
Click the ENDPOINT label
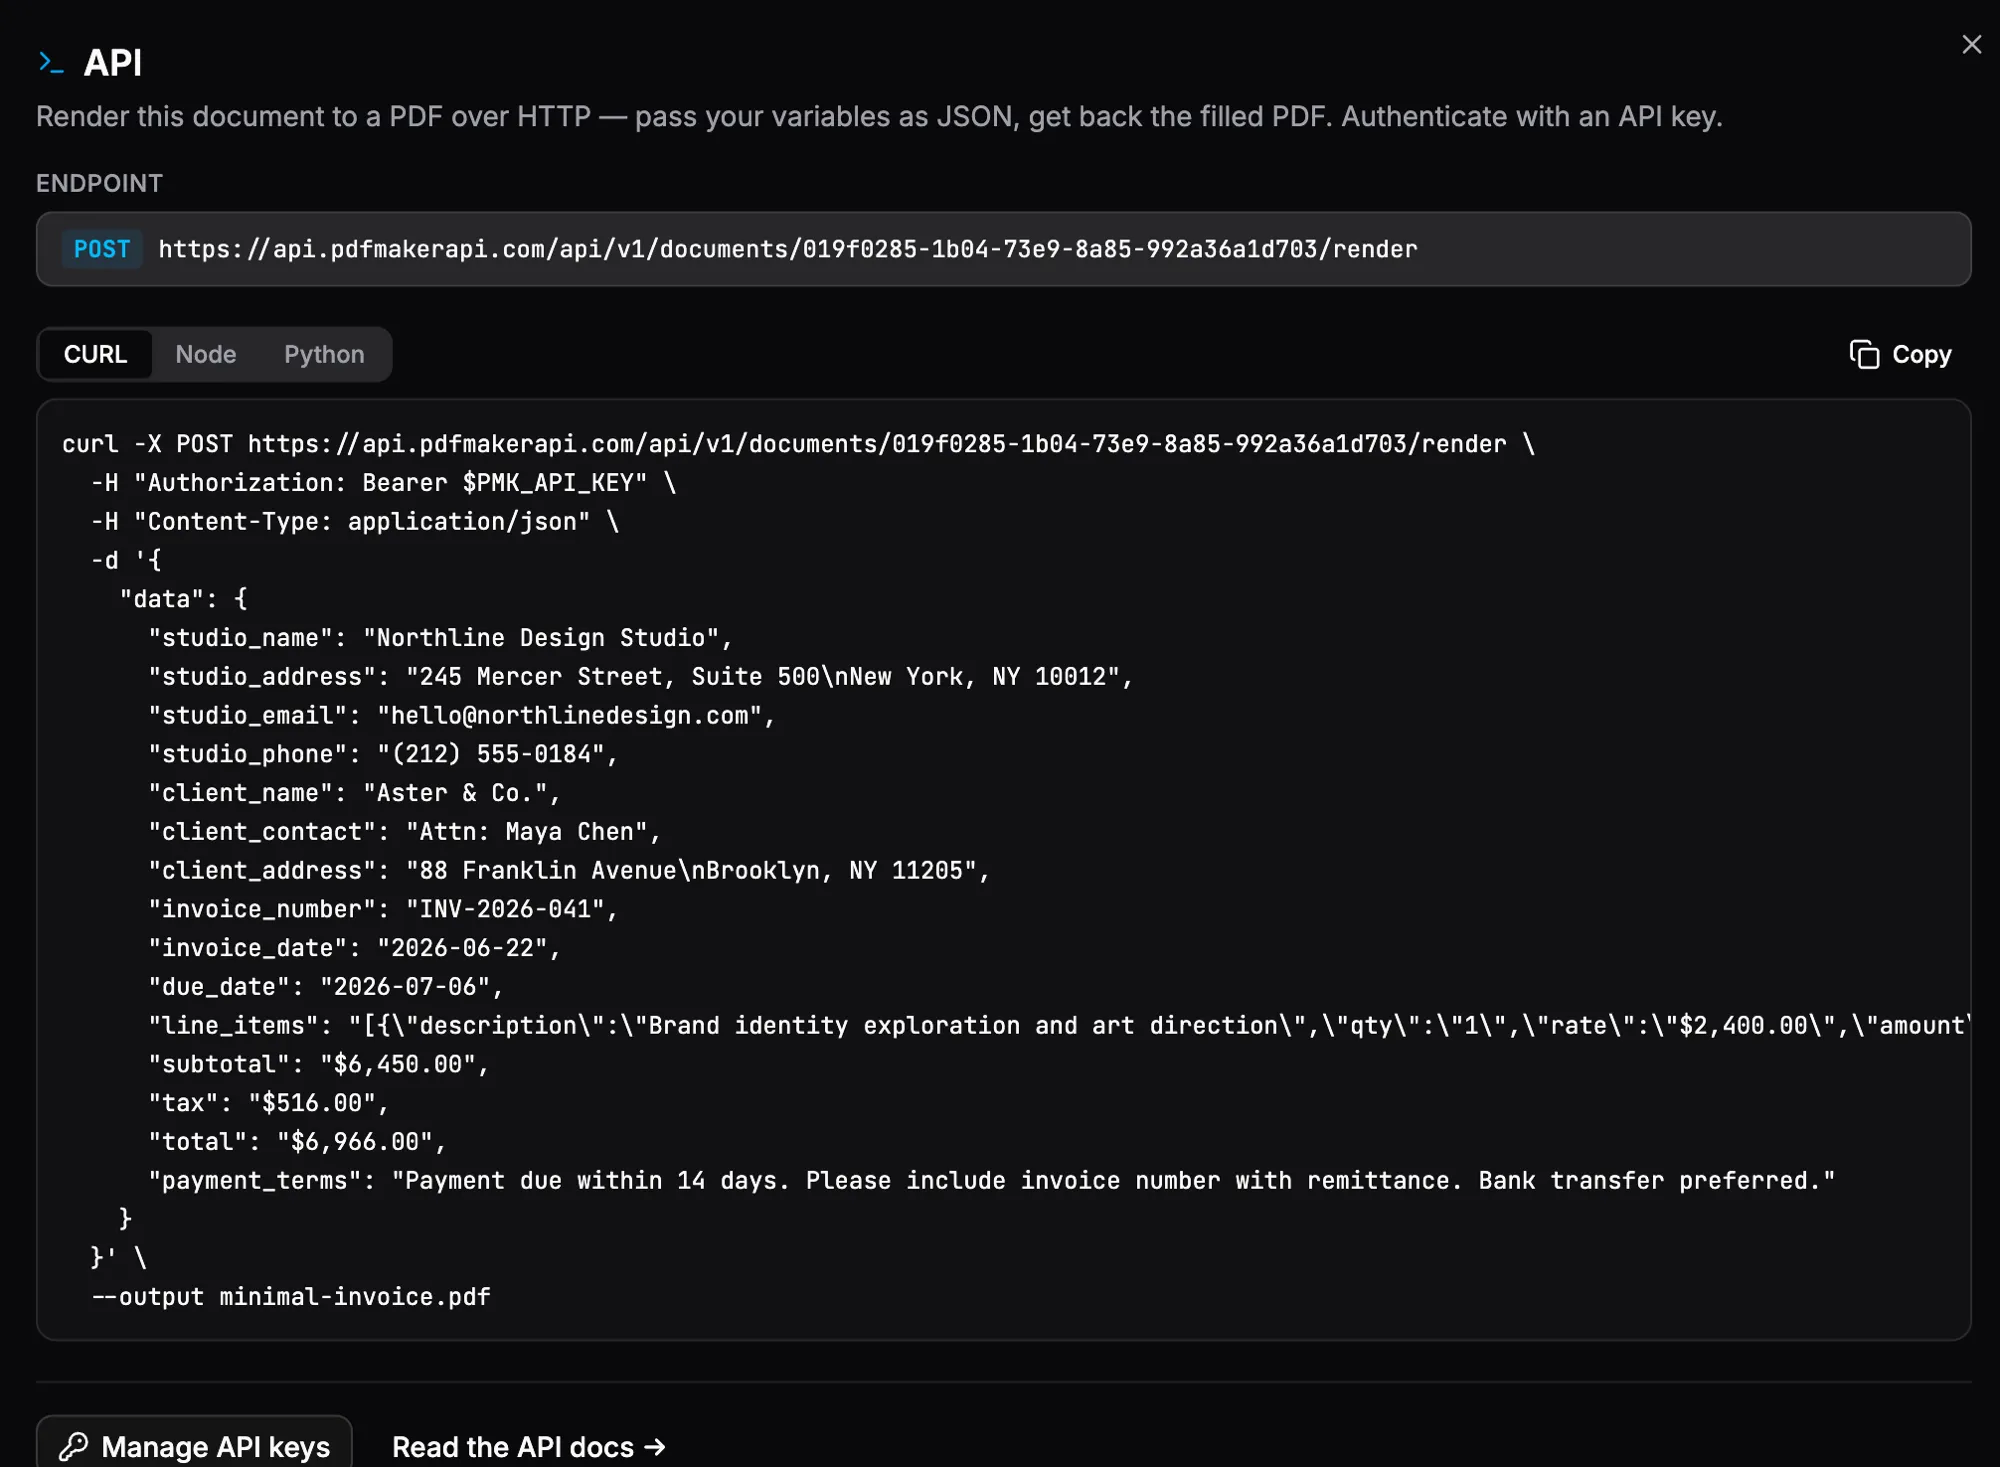click(x=99, y=183)
